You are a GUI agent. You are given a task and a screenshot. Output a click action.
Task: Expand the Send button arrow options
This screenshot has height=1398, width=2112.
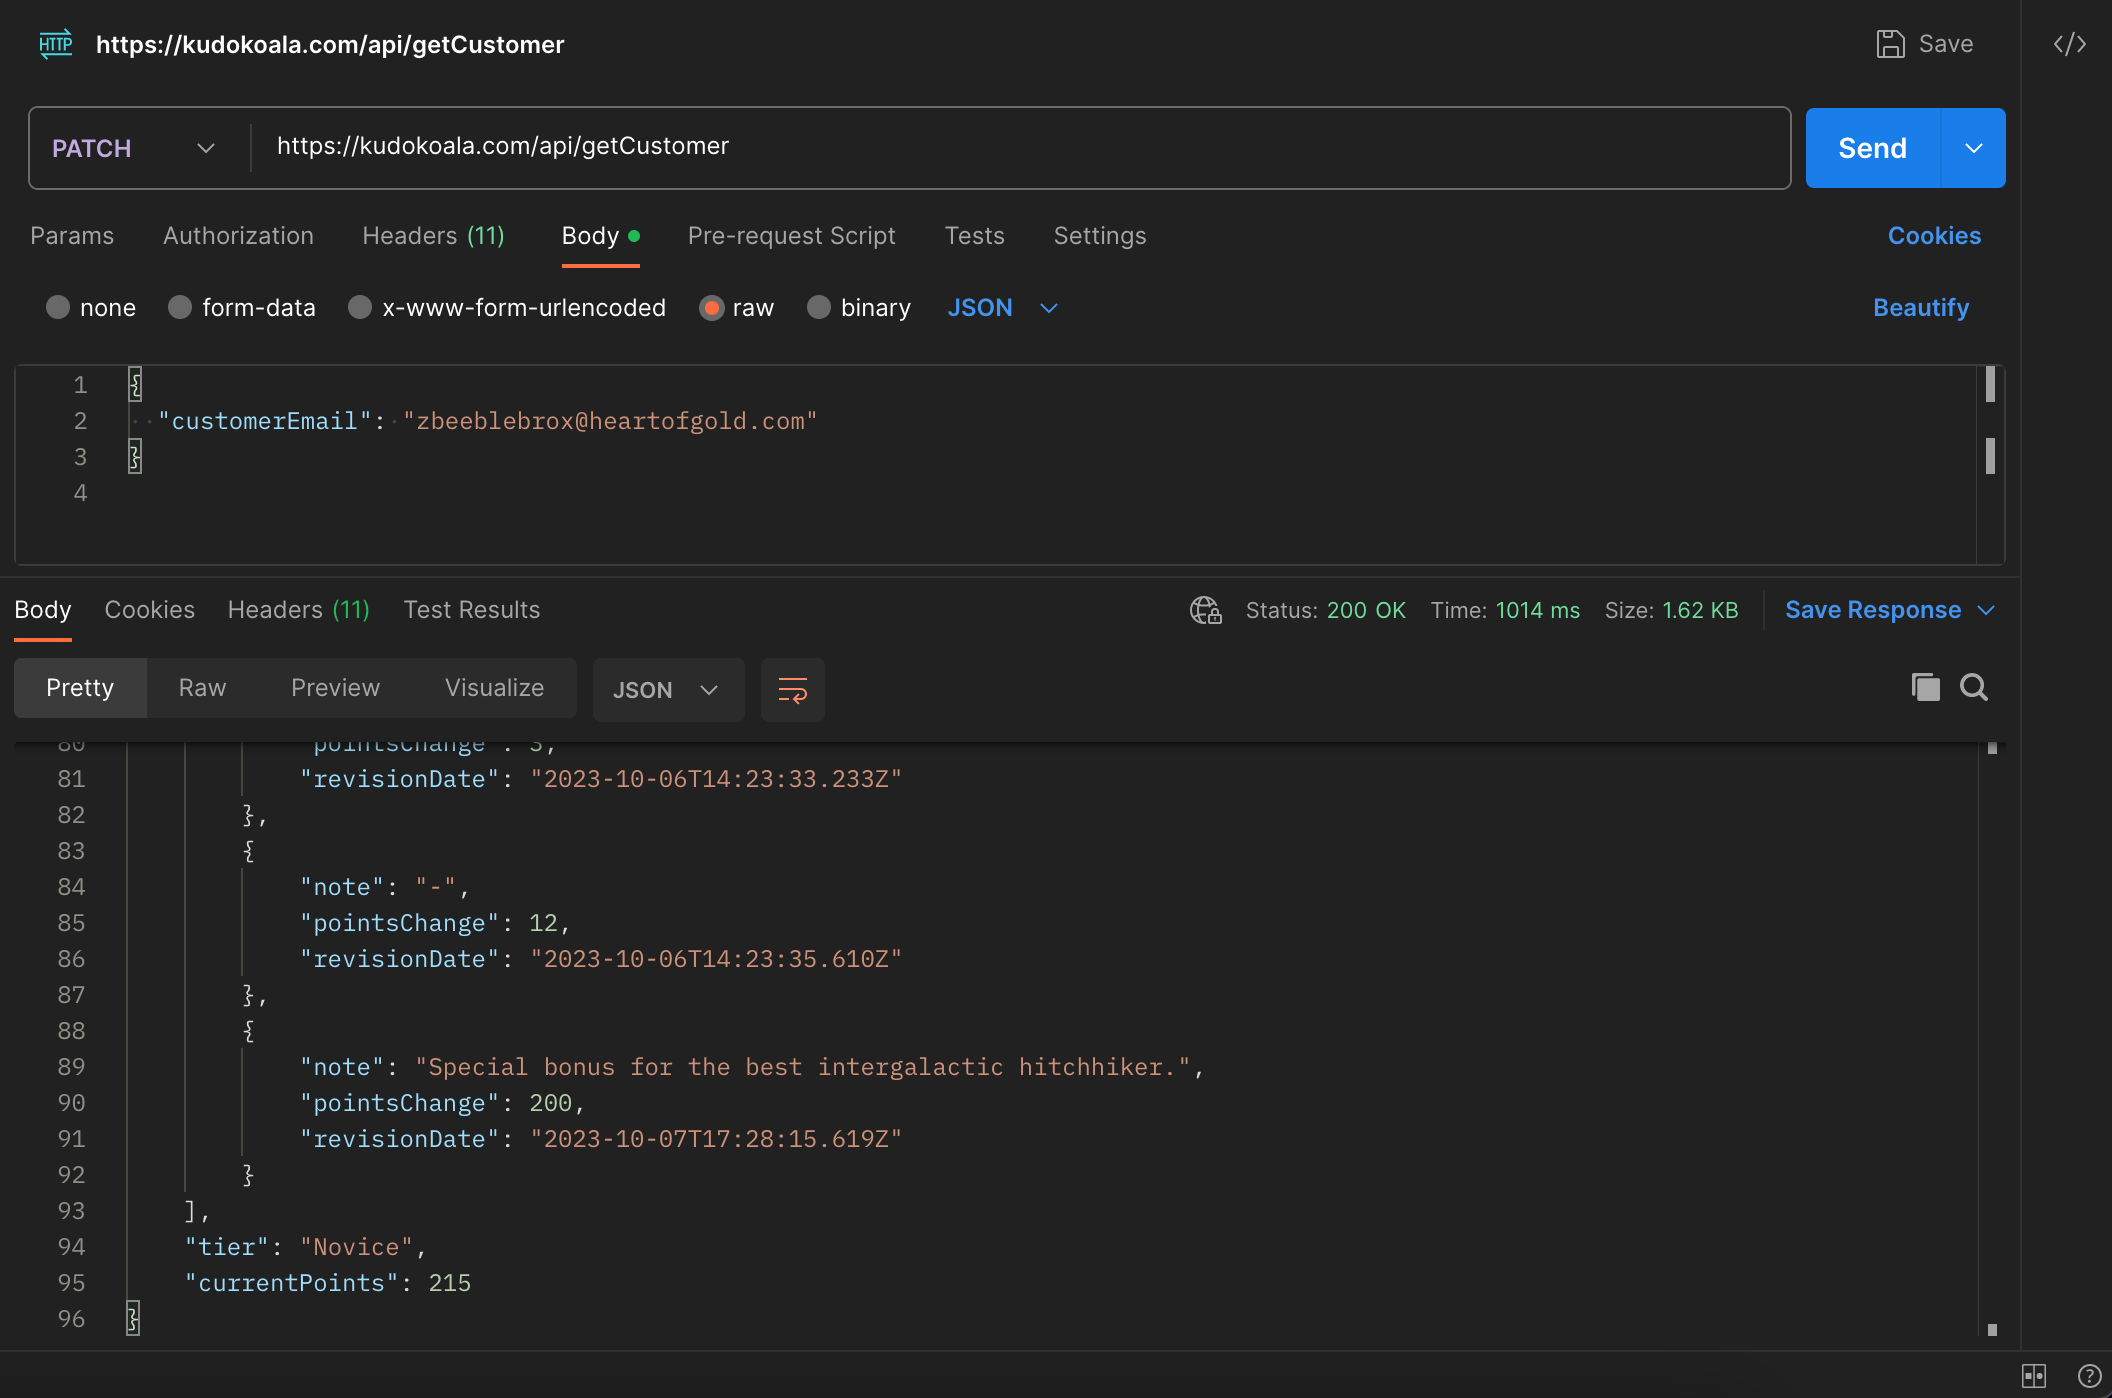[1973, 148]
